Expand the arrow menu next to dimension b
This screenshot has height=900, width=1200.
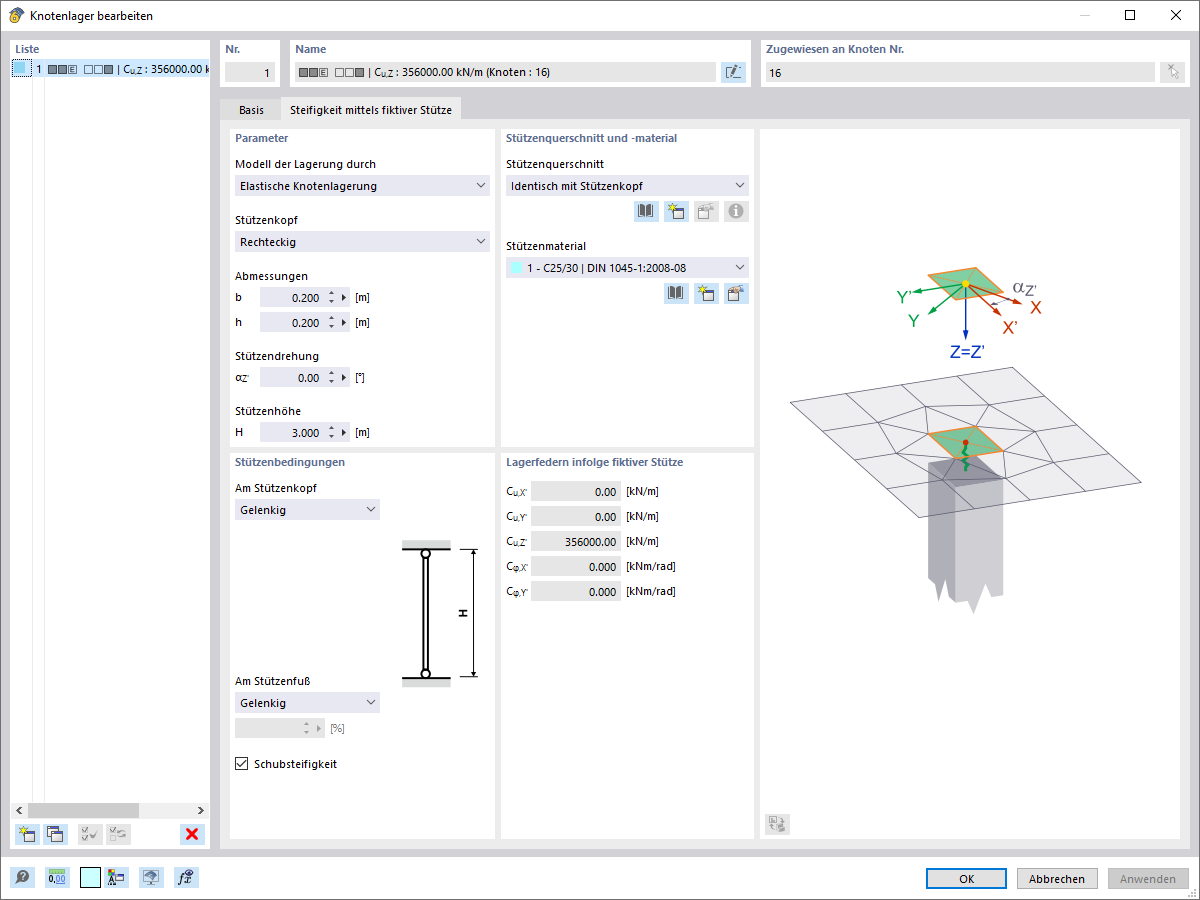pos(345,297)
